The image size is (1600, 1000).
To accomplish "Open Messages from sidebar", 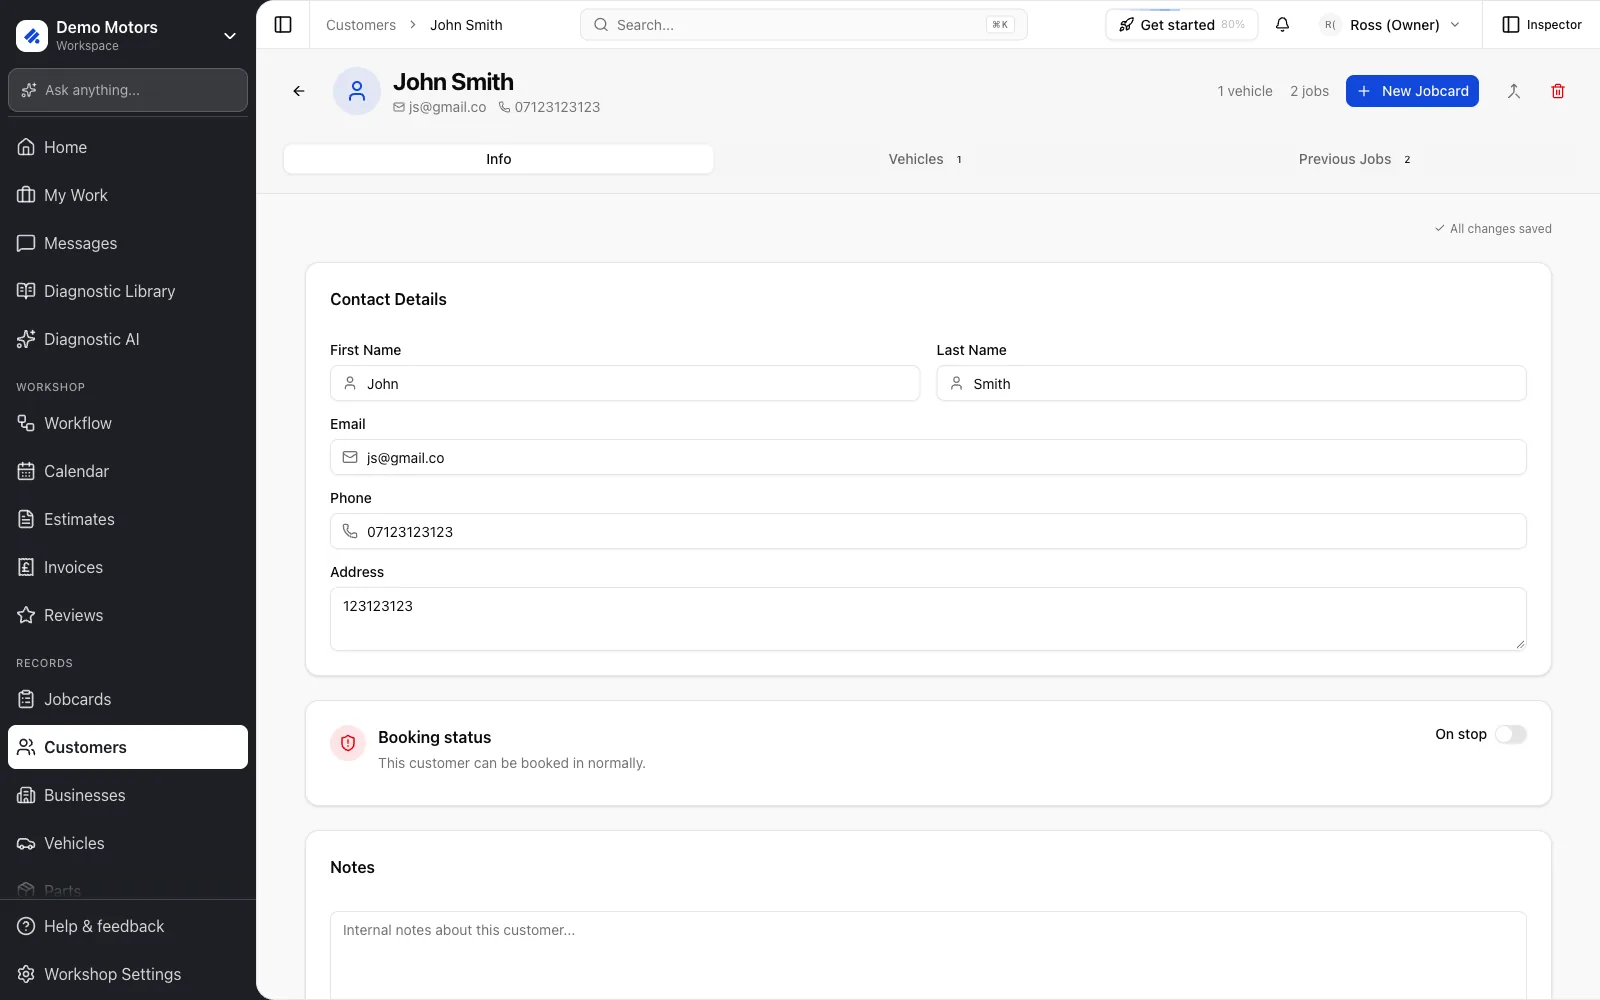I will (128, 243).
